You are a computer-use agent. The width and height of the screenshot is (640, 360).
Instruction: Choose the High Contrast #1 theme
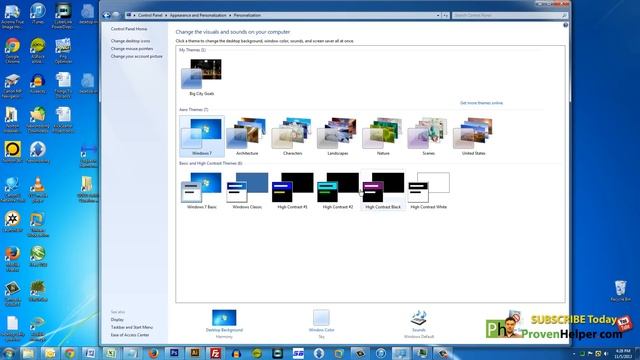(292, 190)
